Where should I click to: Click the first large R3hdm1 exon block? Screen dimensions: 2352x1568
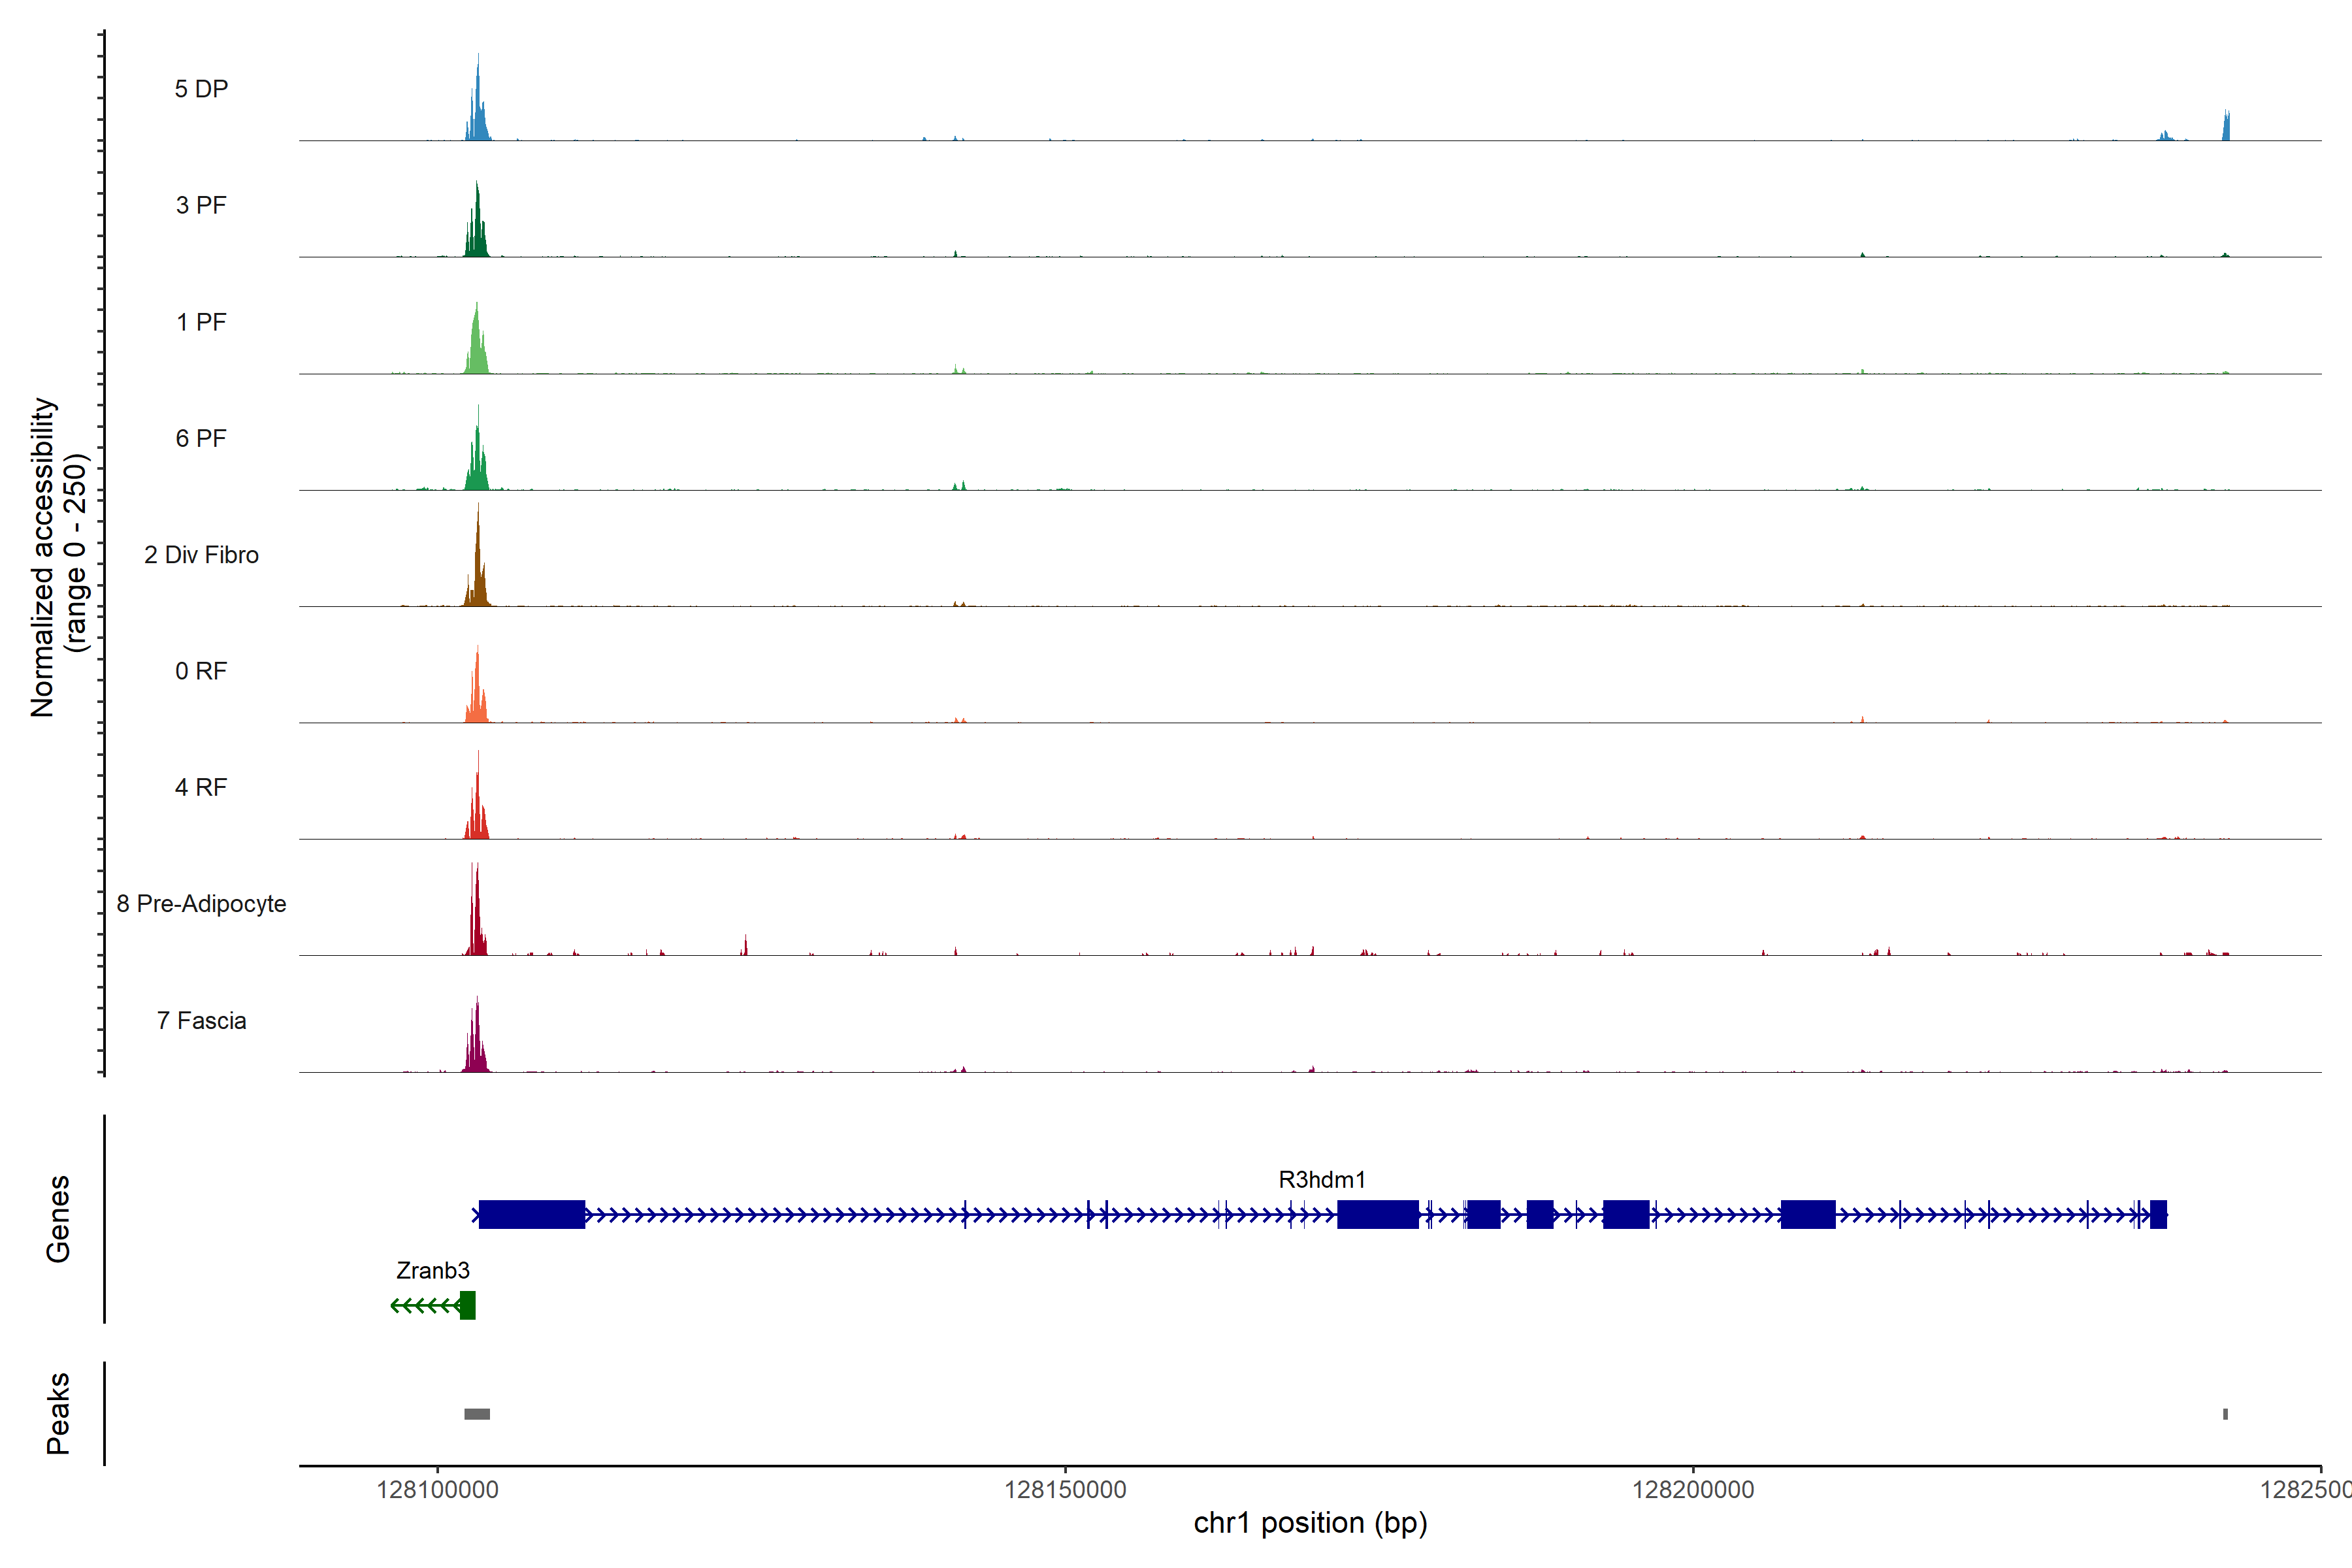click(531, 1215)
